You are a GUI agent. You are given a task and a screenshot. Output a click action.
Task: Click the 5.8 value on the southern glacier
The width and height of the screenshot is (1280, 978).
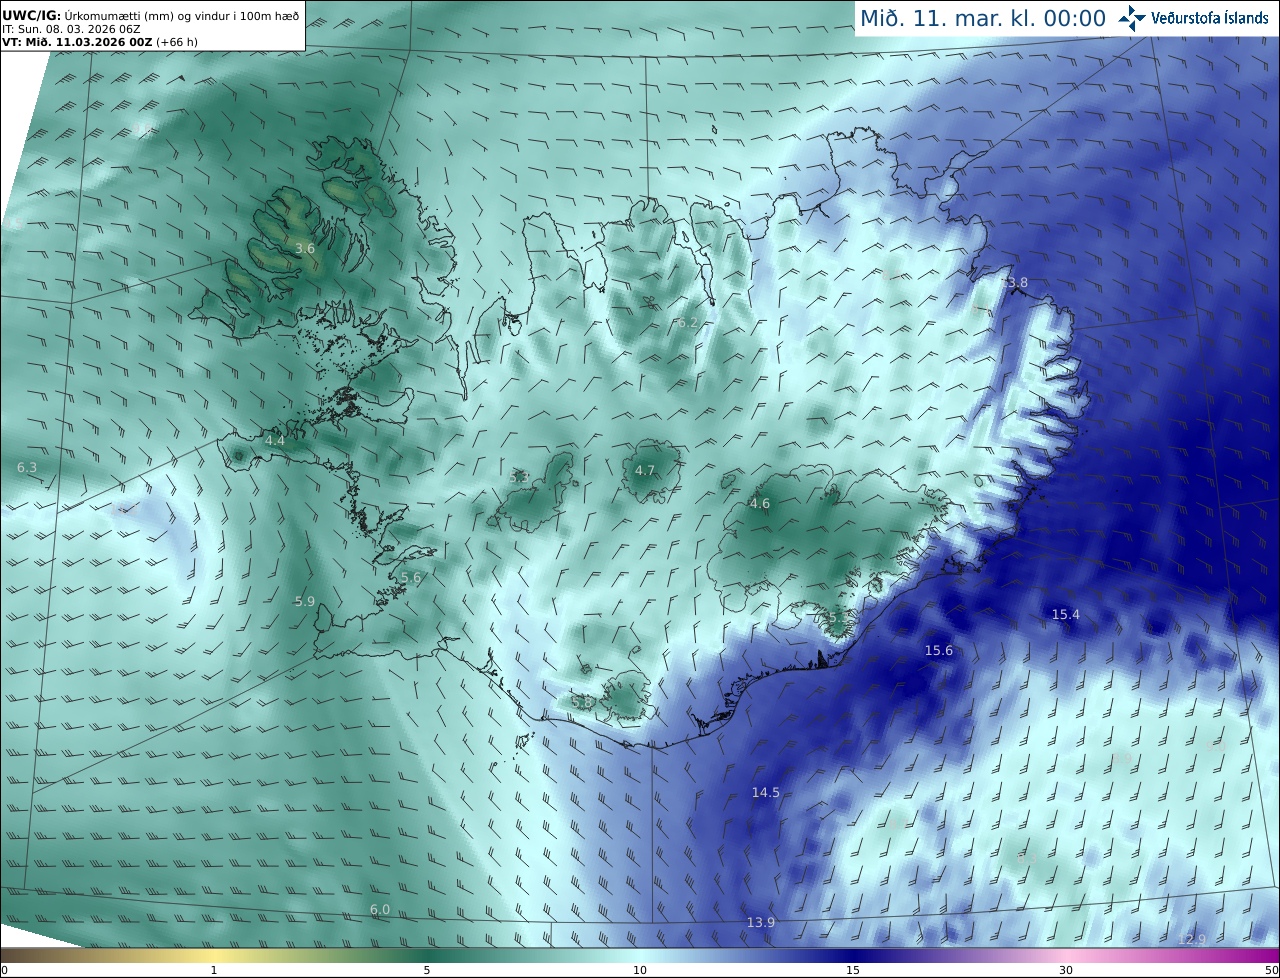[582, 703]
